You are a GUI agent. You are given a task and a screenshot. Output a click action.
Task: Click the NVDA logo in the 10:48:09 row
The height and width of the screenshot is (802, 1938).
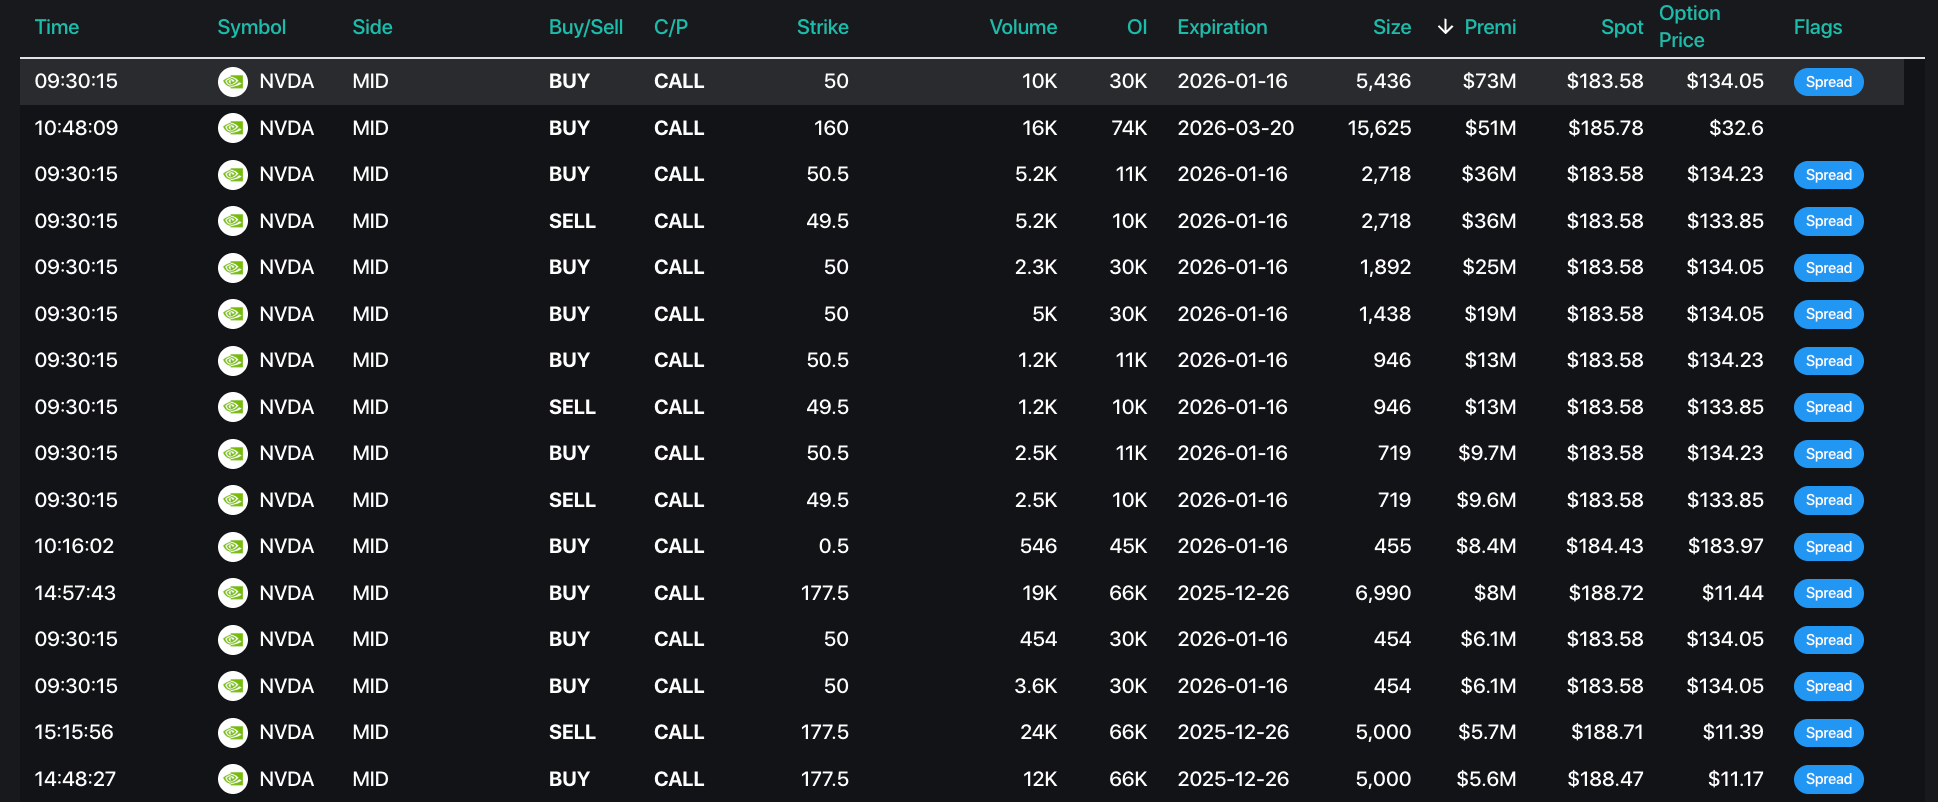coord(233,128)
